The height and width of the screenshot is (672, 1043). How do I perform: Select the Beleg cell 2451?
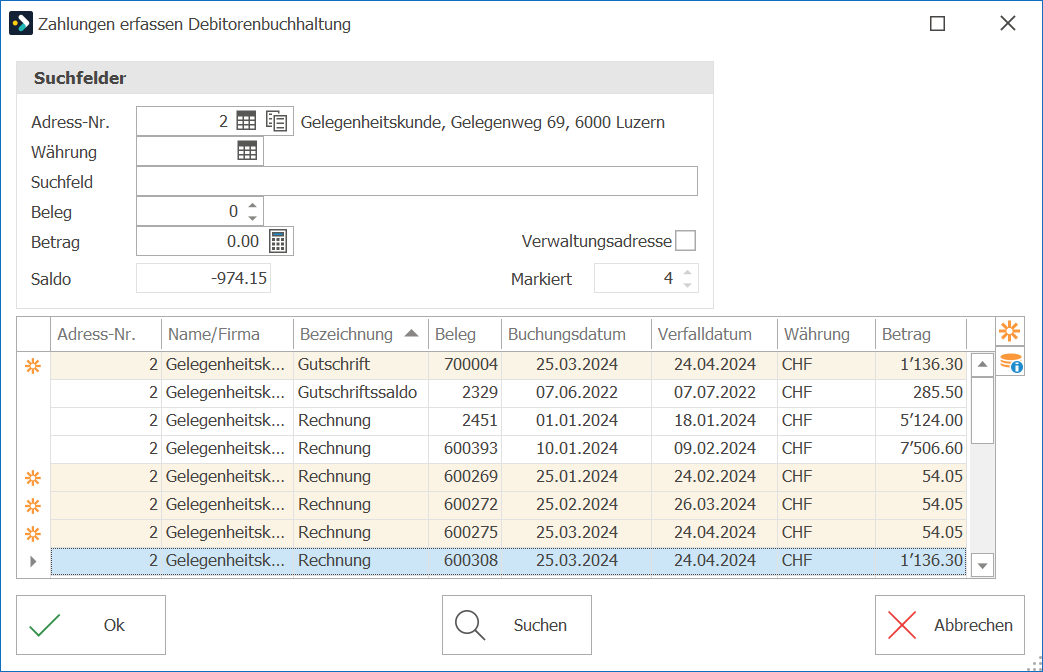(x=465, y=420)
